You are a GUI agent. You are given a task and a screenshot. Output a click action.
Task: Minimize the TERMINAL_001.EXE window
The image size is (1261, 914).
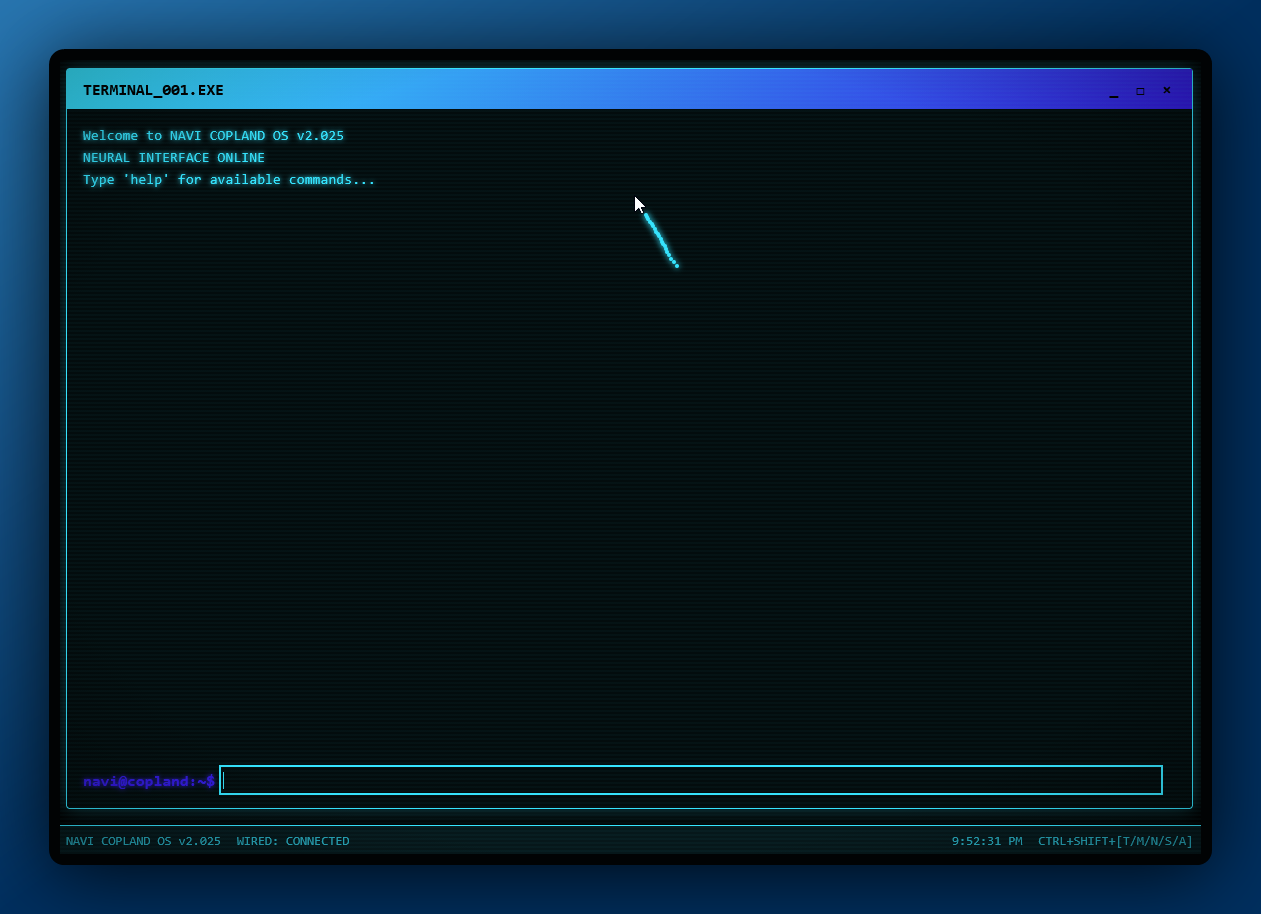1114,91
